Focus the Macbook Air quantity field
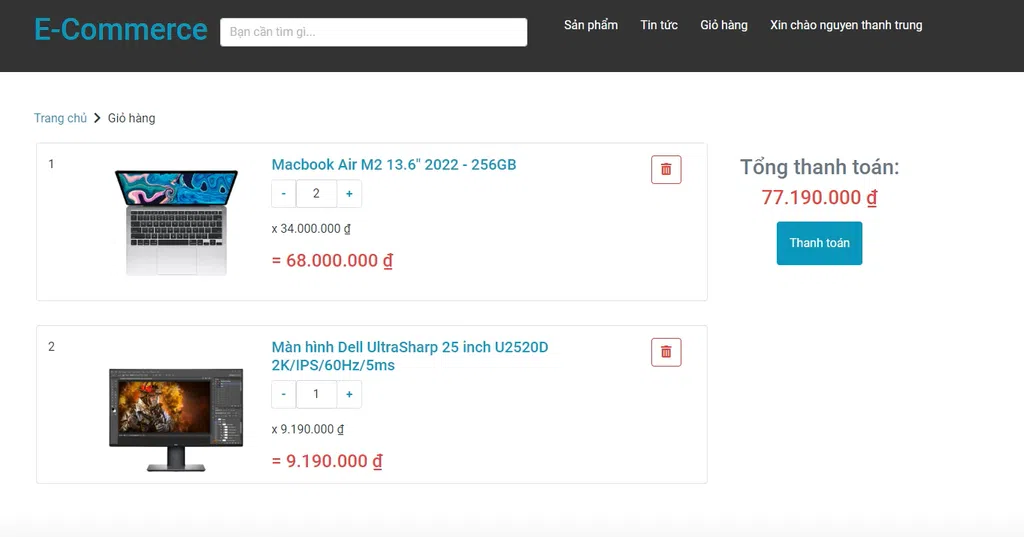The height and width of the screenshot is (537, 1024). (x=316, y=193)
